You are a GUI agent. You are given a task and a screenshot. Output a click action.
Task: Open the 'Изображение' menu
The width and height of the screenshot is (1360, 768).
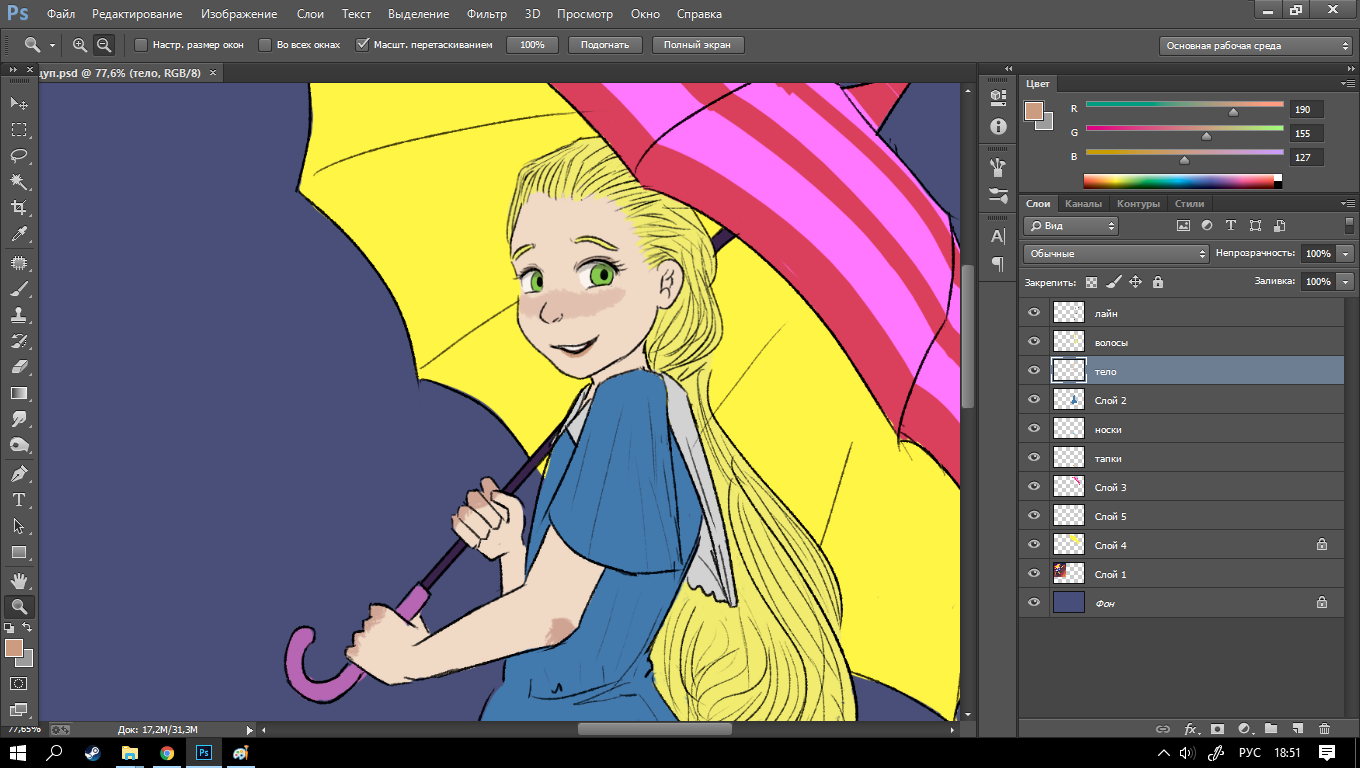pyautogui.click(x=239, y=14)
